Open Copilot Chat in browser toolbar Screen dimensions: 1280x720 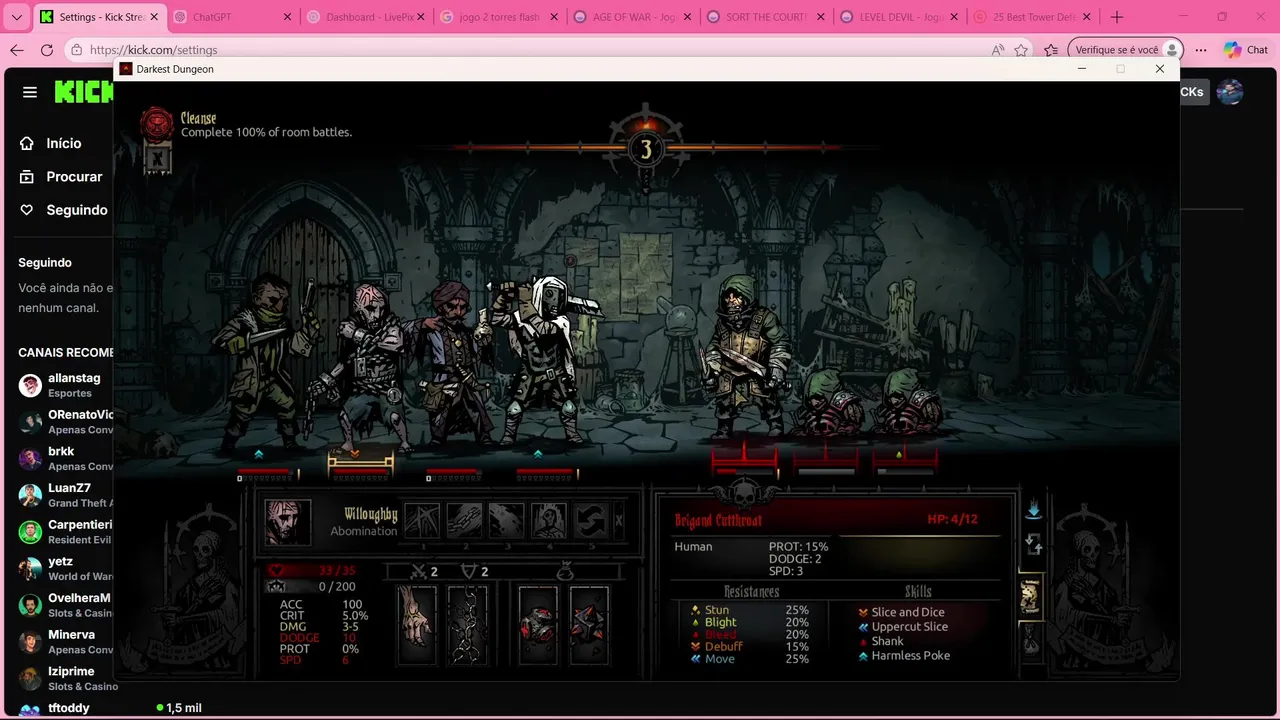[x=1245, y=50]
